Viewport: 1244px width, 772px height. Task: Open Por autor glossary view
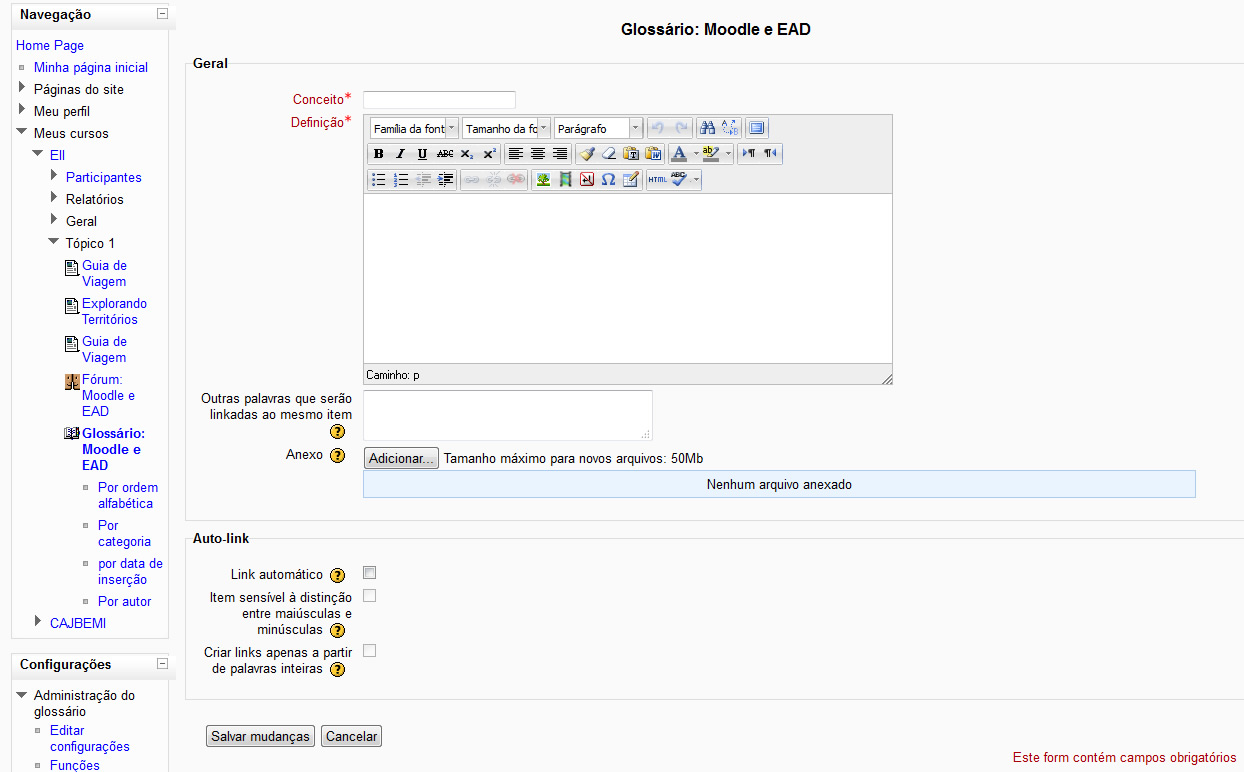pos(125,602)
